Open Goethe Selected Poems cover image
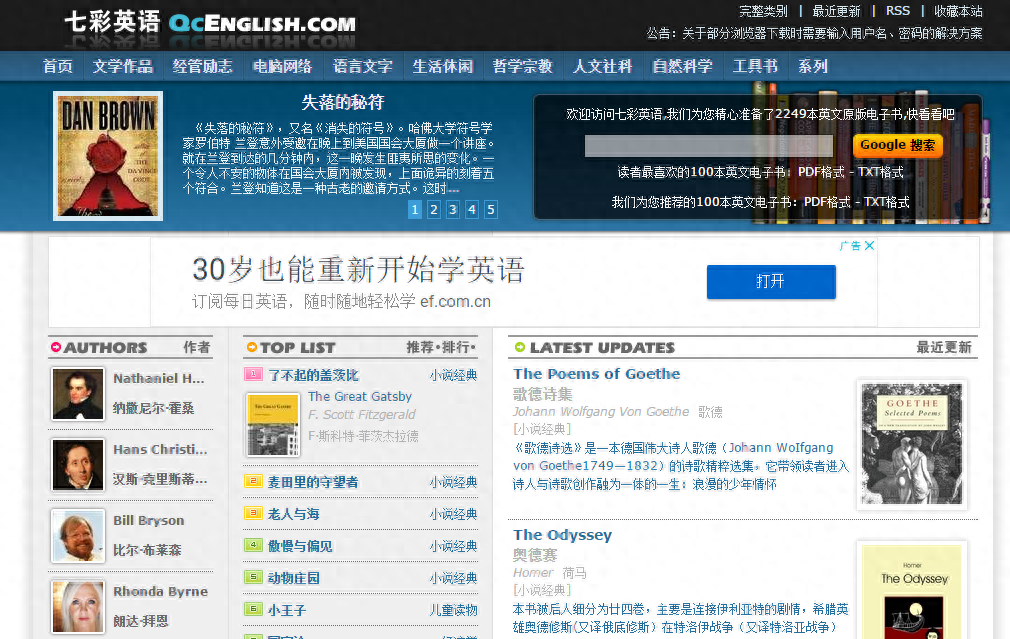The width and height of the screenshot is (1010, 639). pos(912,444)
